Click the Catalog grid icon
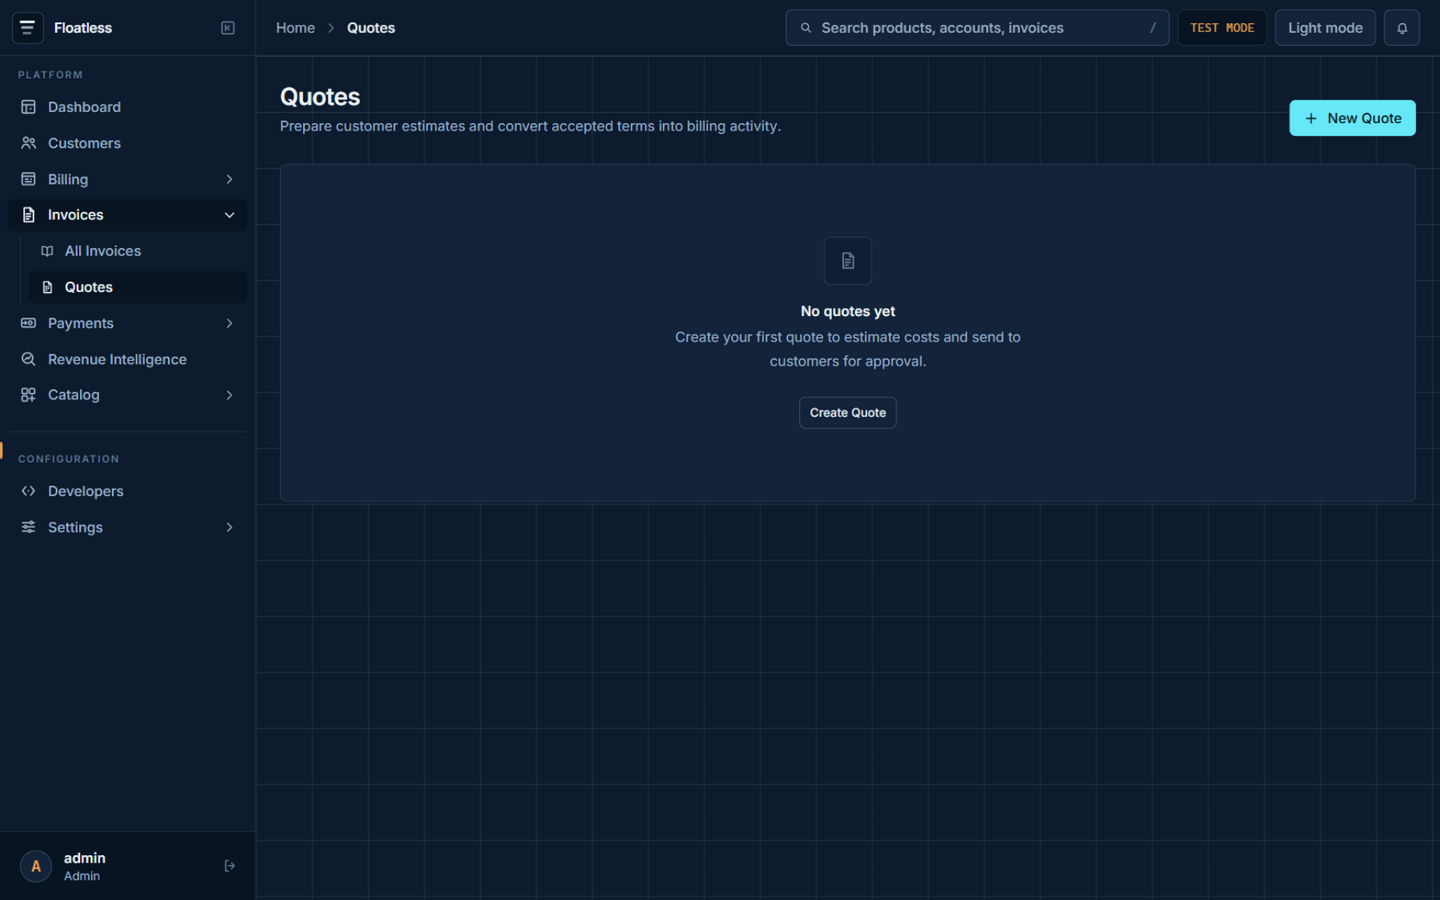 [28, 395]
